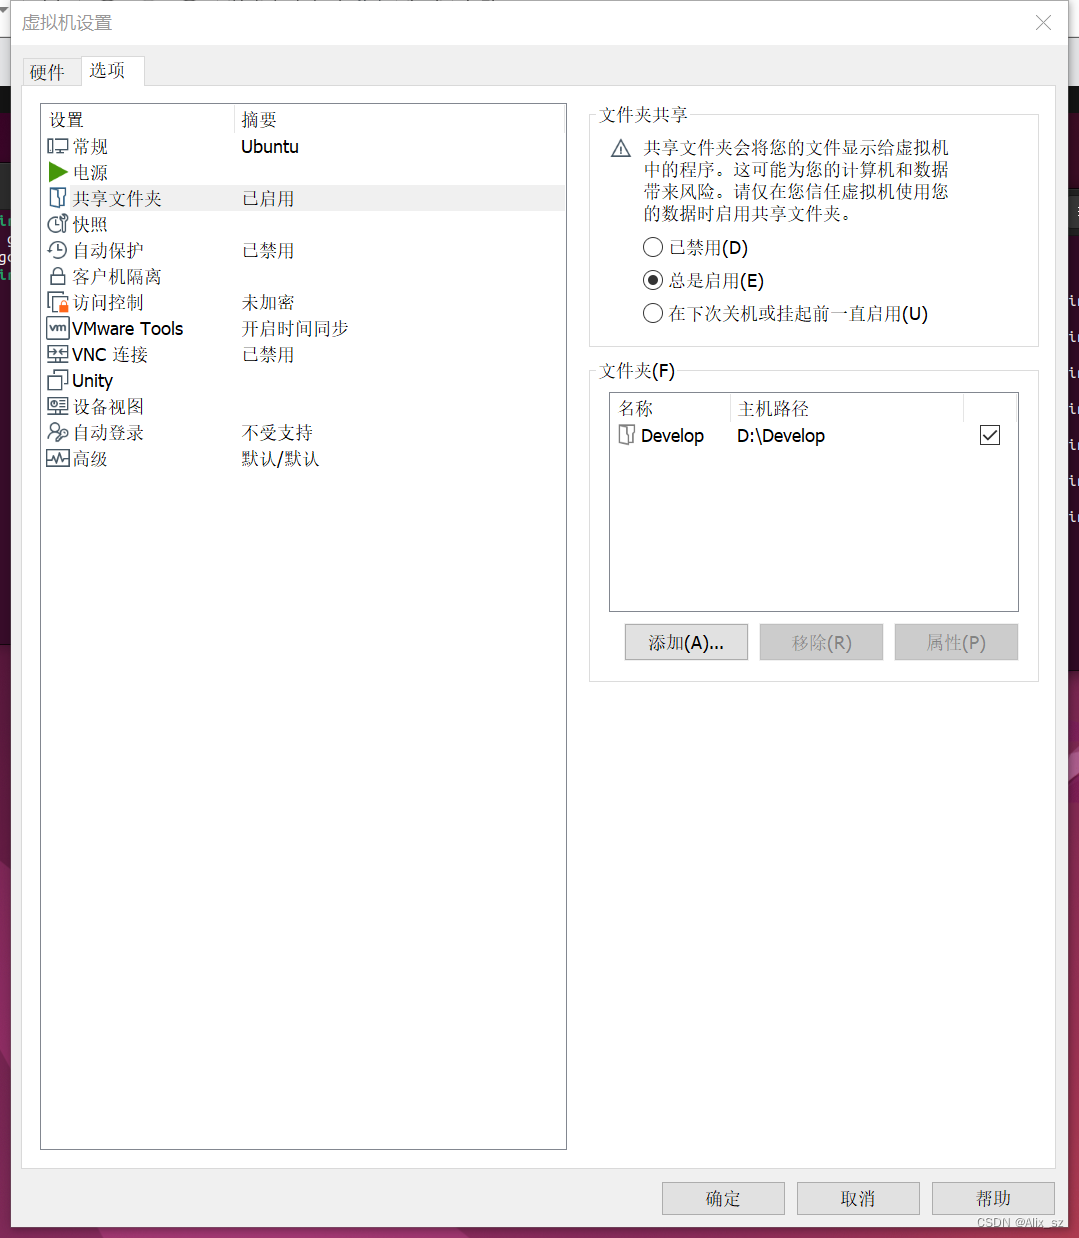Click the 已启用 summary for shared folders
The height and width of the screenshot is (1238, 1079).
pos(268,198)
